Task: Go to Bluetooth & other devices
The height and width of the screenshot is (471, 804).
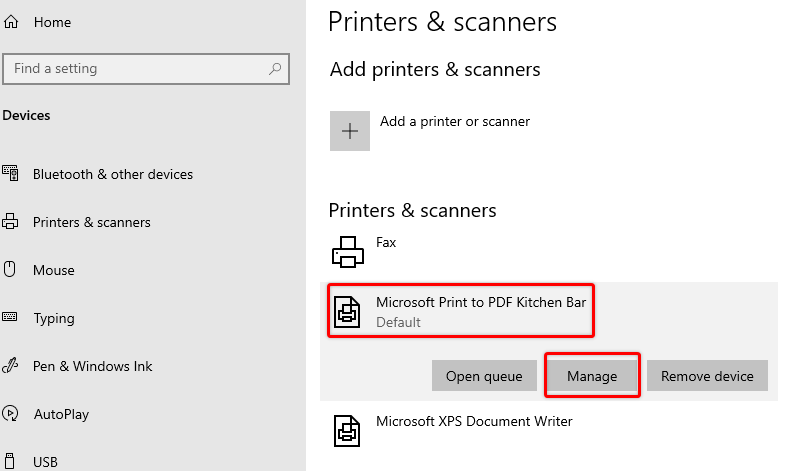Action: click(113, 174)
